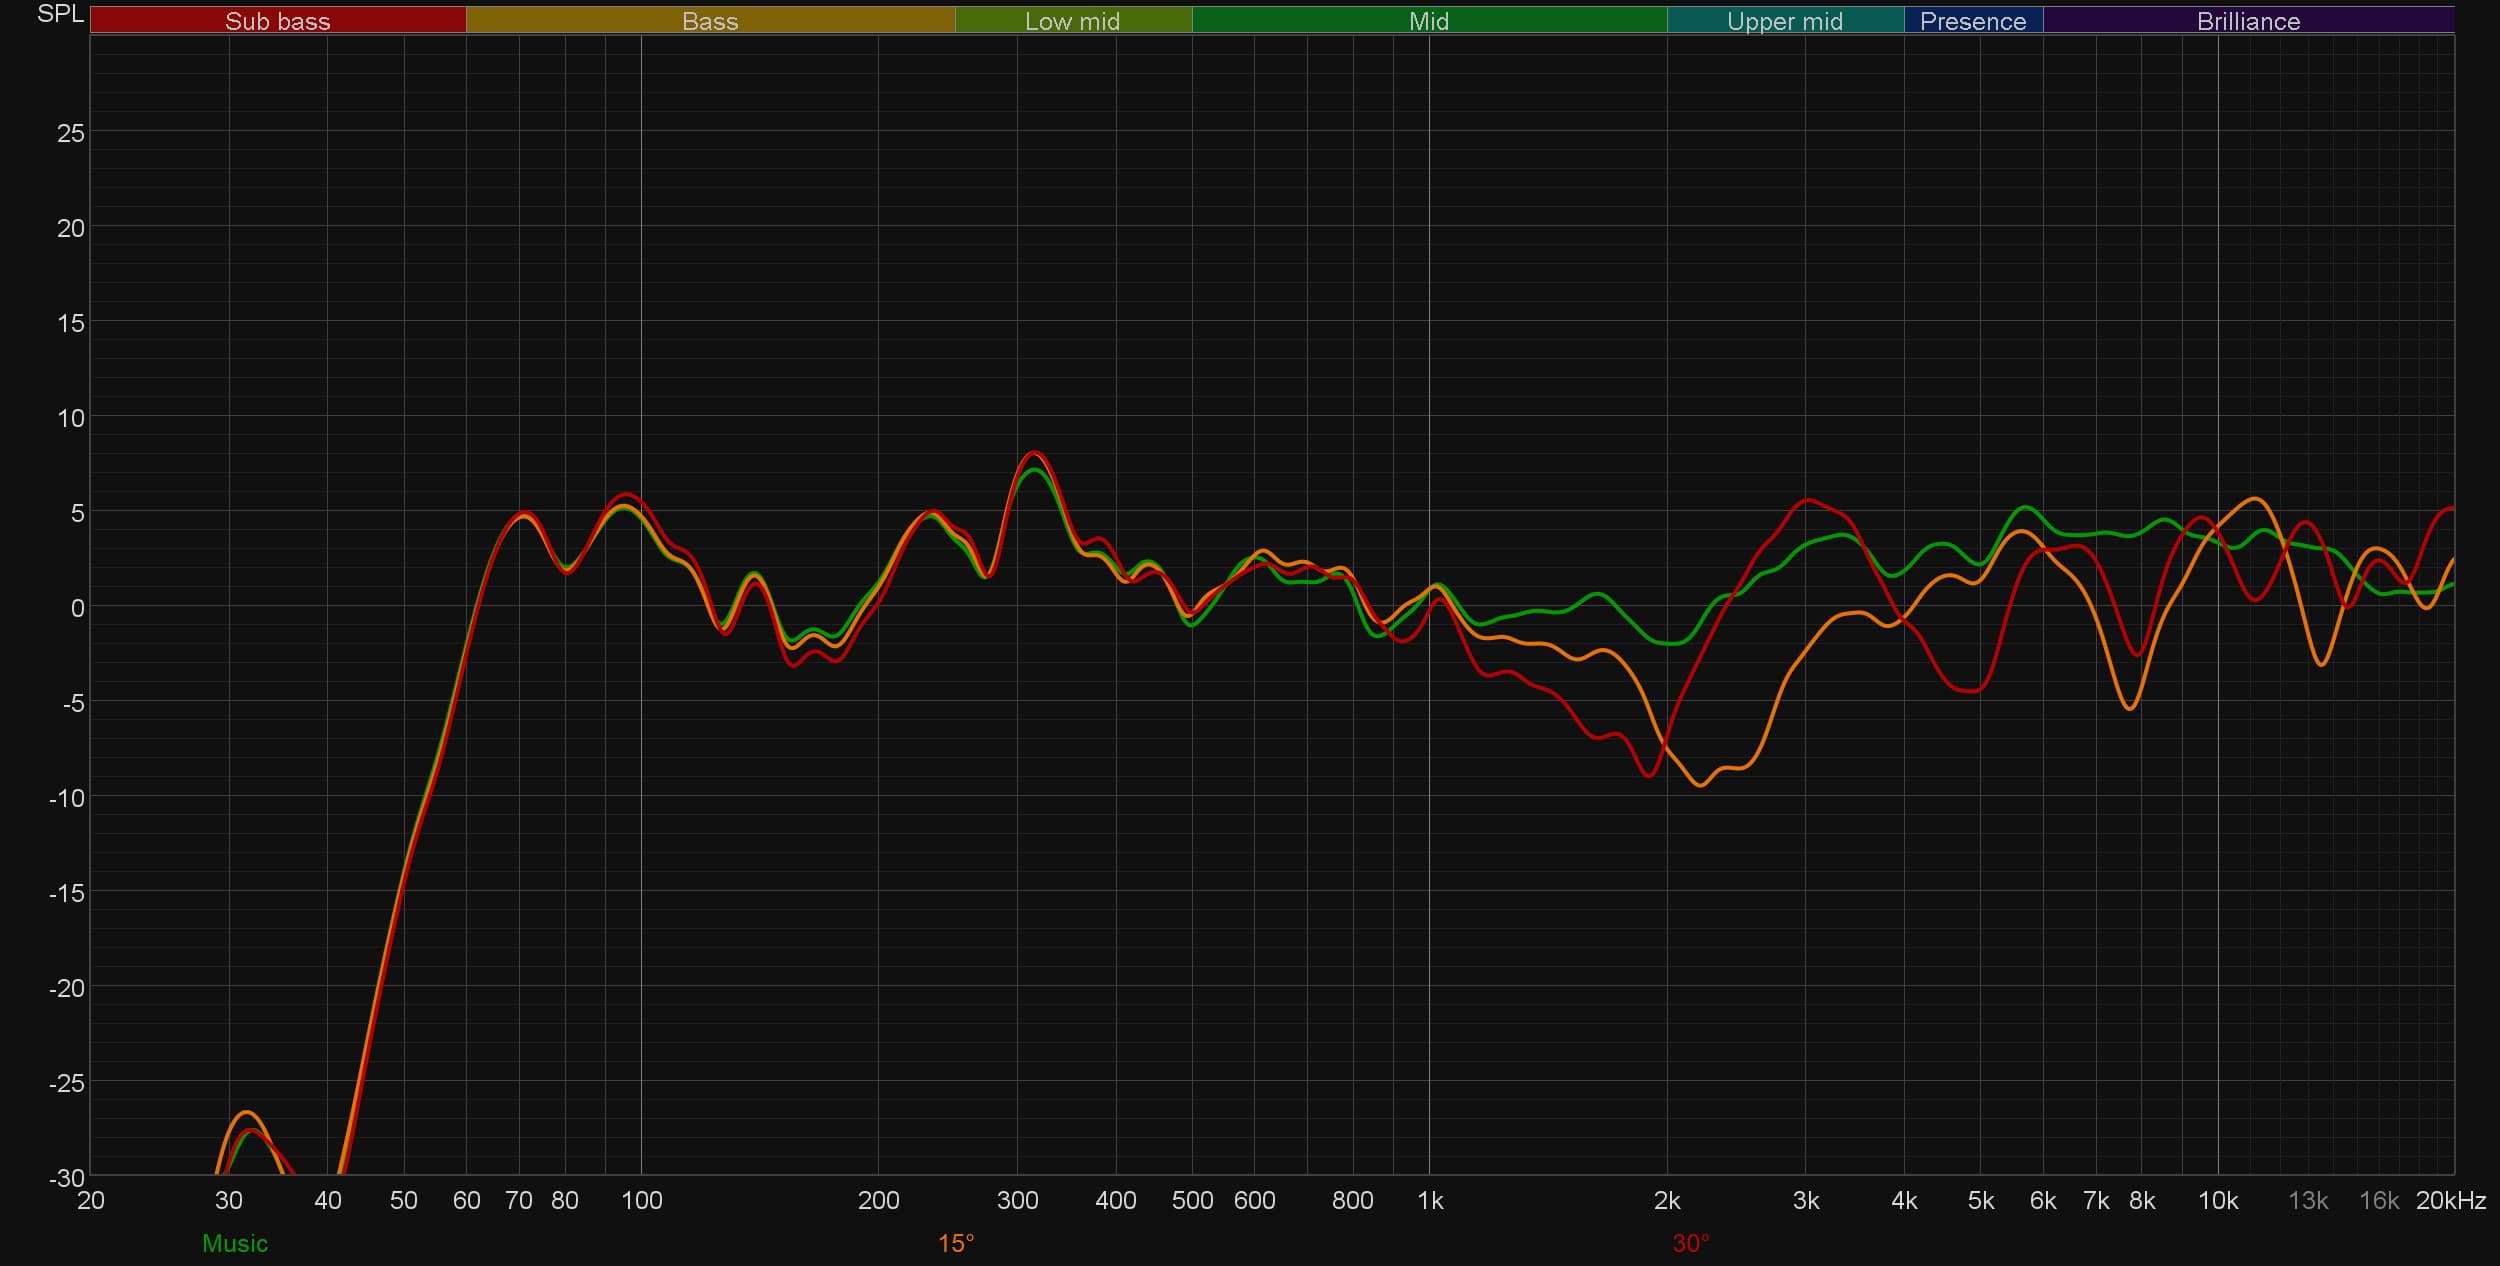Click the Sub bass frequency band
The image size is (2500, 1266).
(x=277, y=21)
